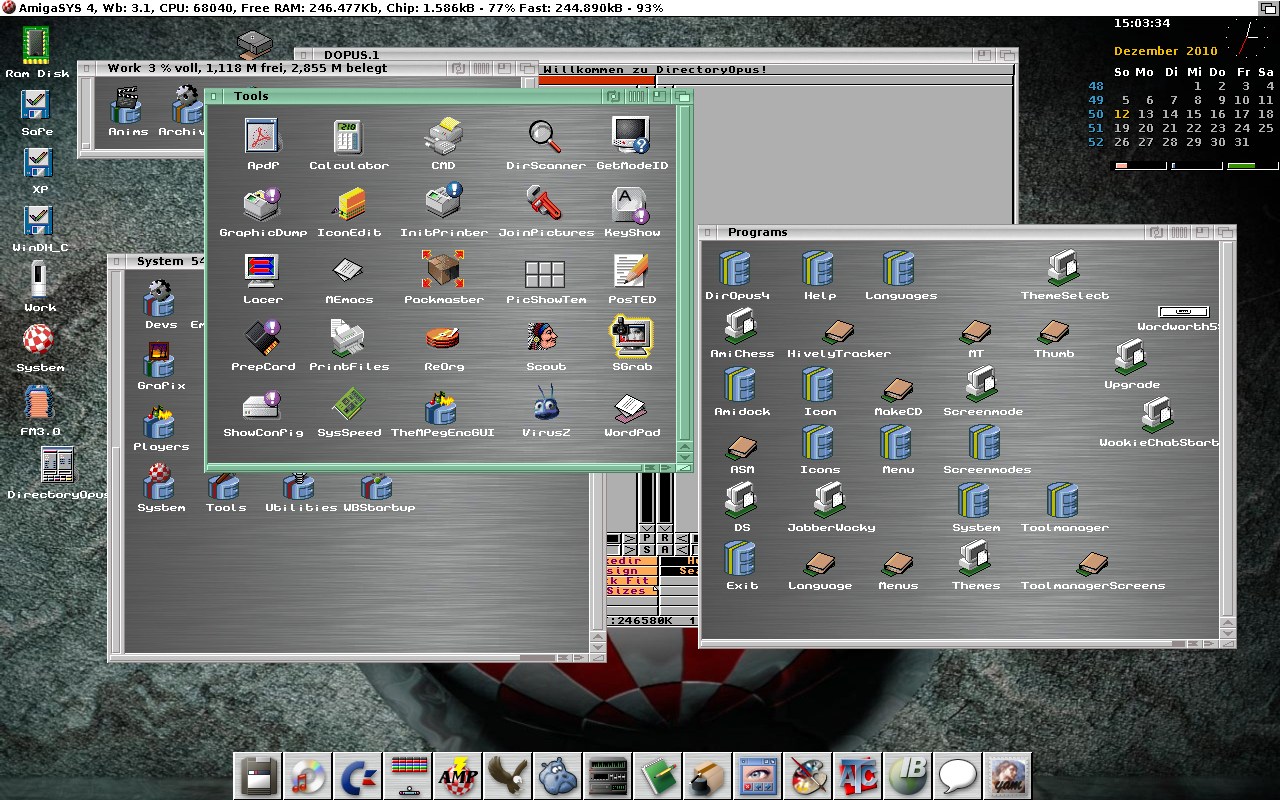Screen dimensions: 1280x800
Task: Open AmiChess in the Programs window
Action: 741,326
